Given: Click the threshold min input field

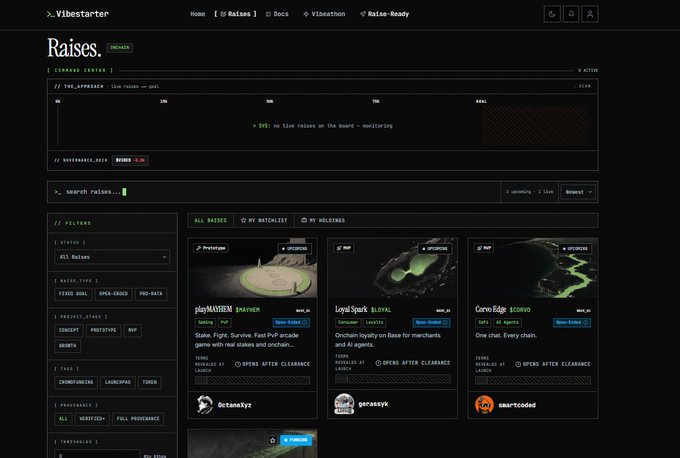Looking at the screenshot, I should click(97, 454).
